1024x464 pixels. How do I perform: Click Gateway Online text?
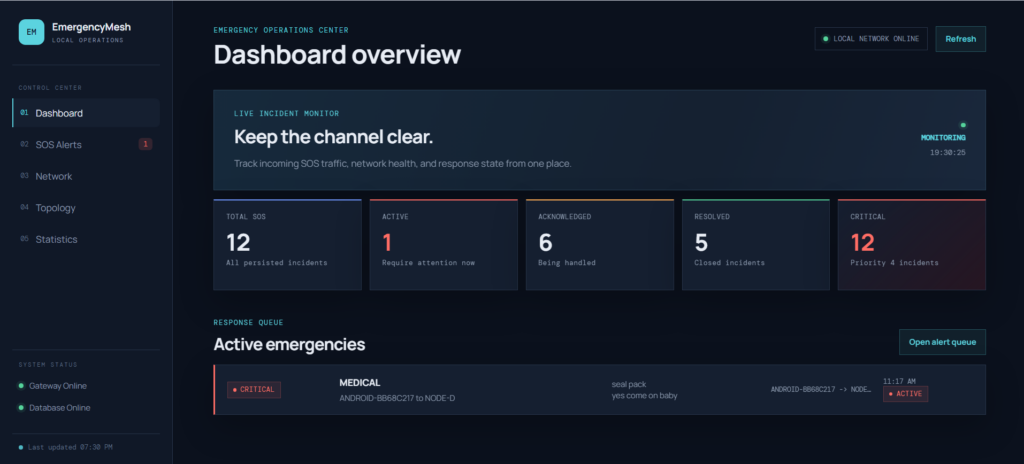tap(57, 386)
